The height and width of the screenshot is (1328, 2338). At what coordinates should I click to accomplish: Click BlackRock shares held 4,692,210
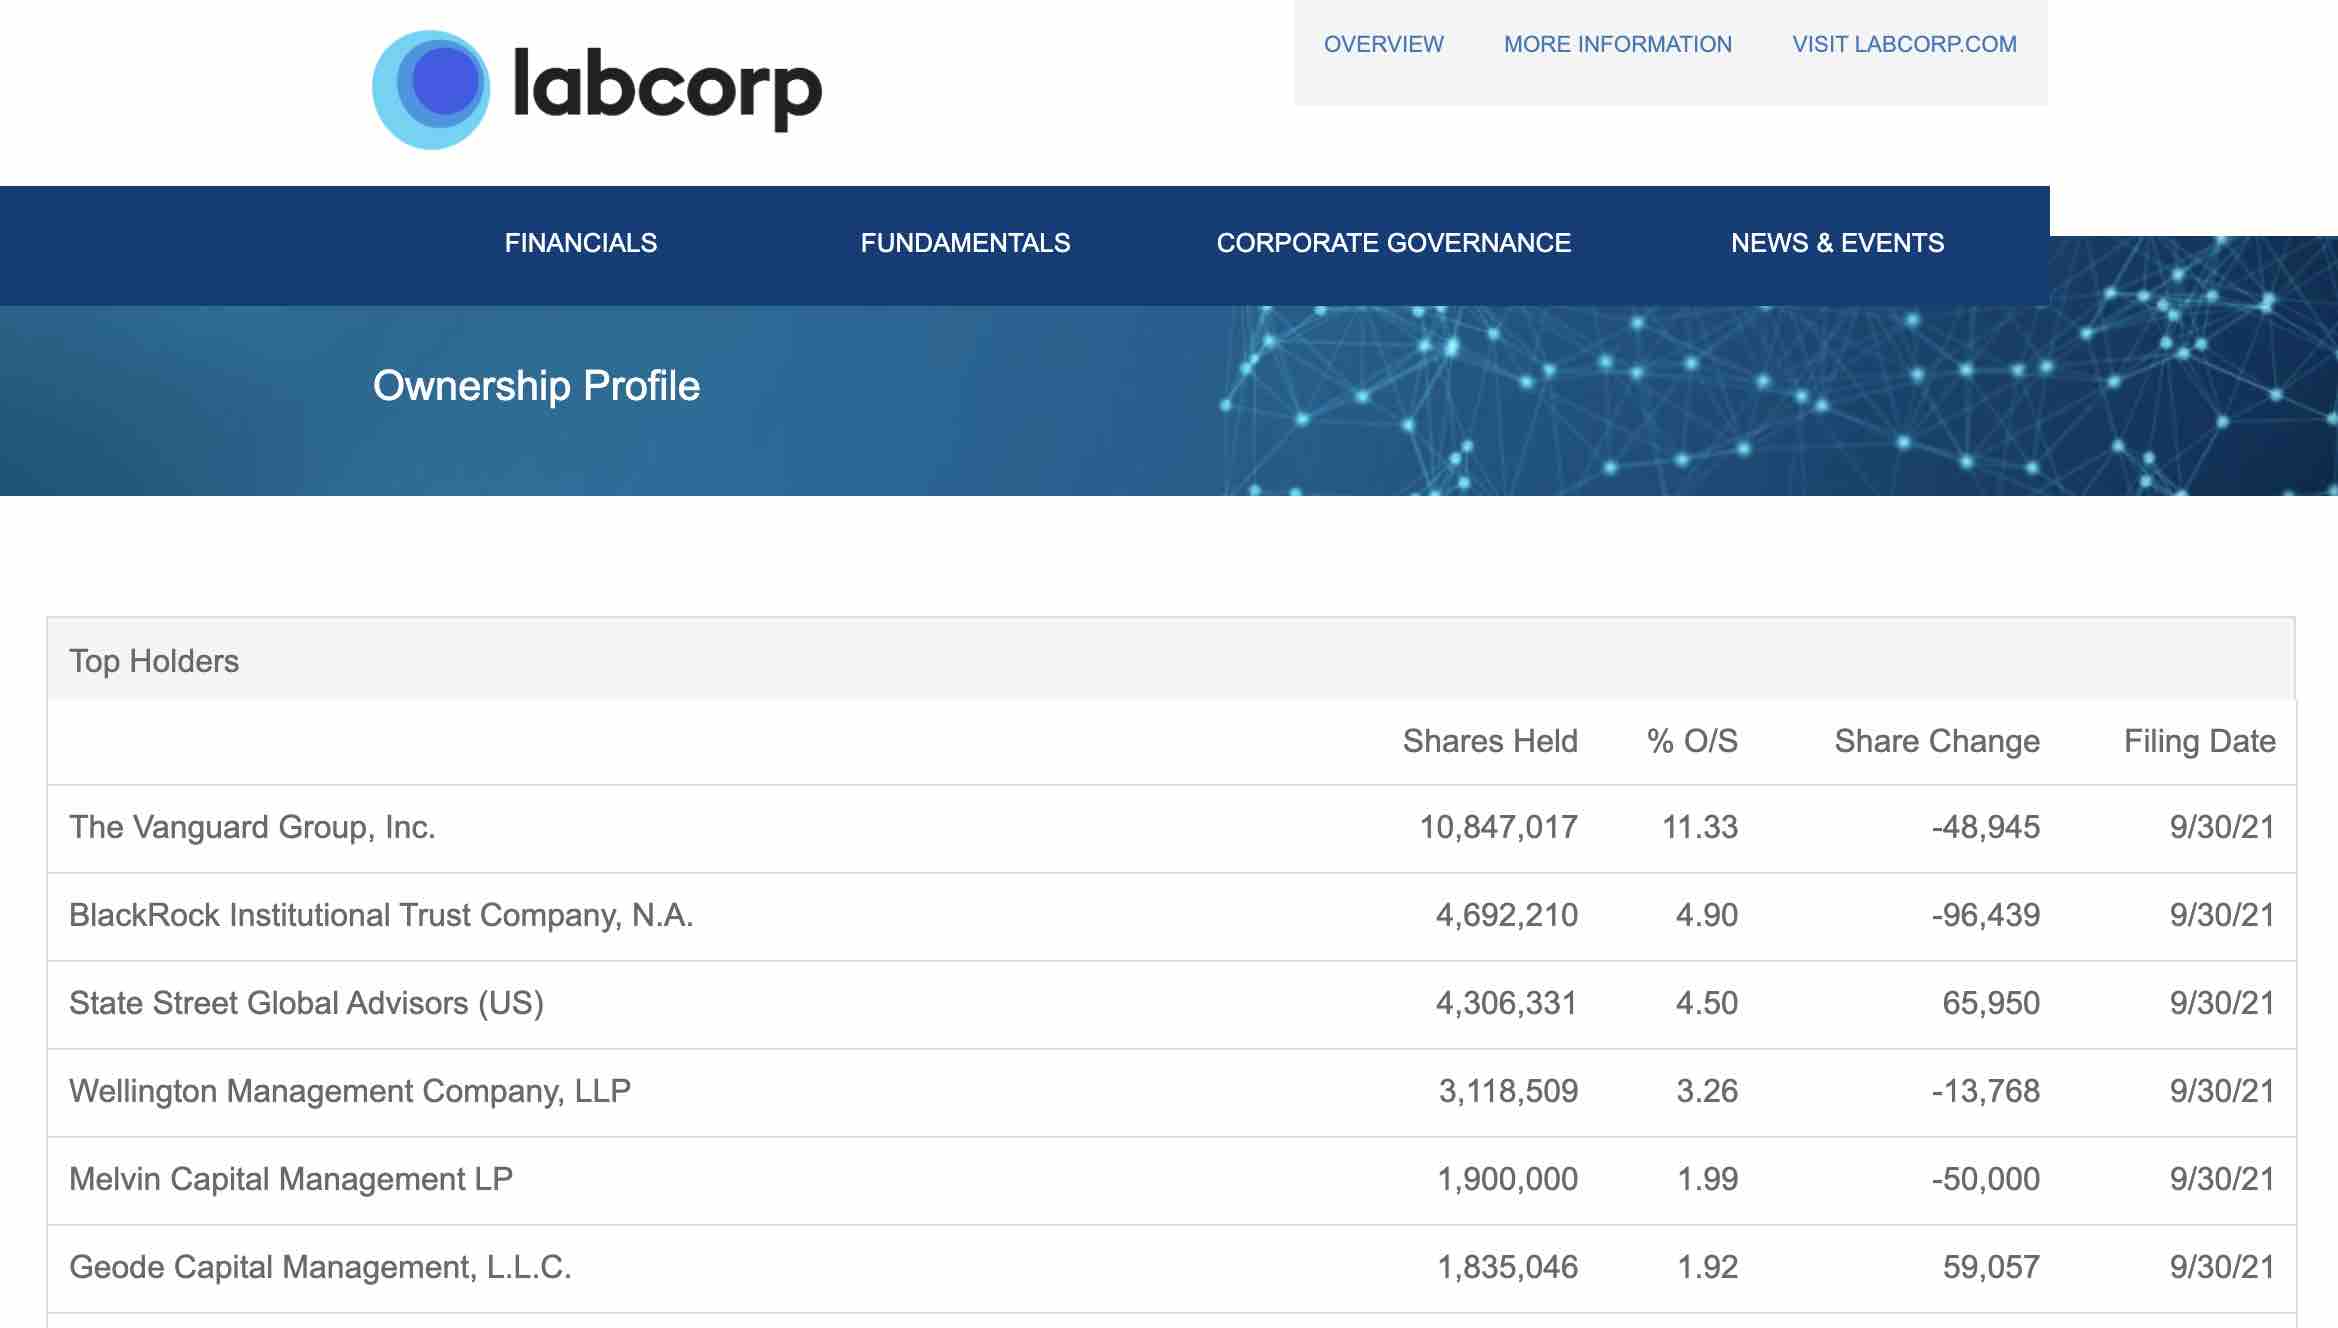coord(1507,915)
